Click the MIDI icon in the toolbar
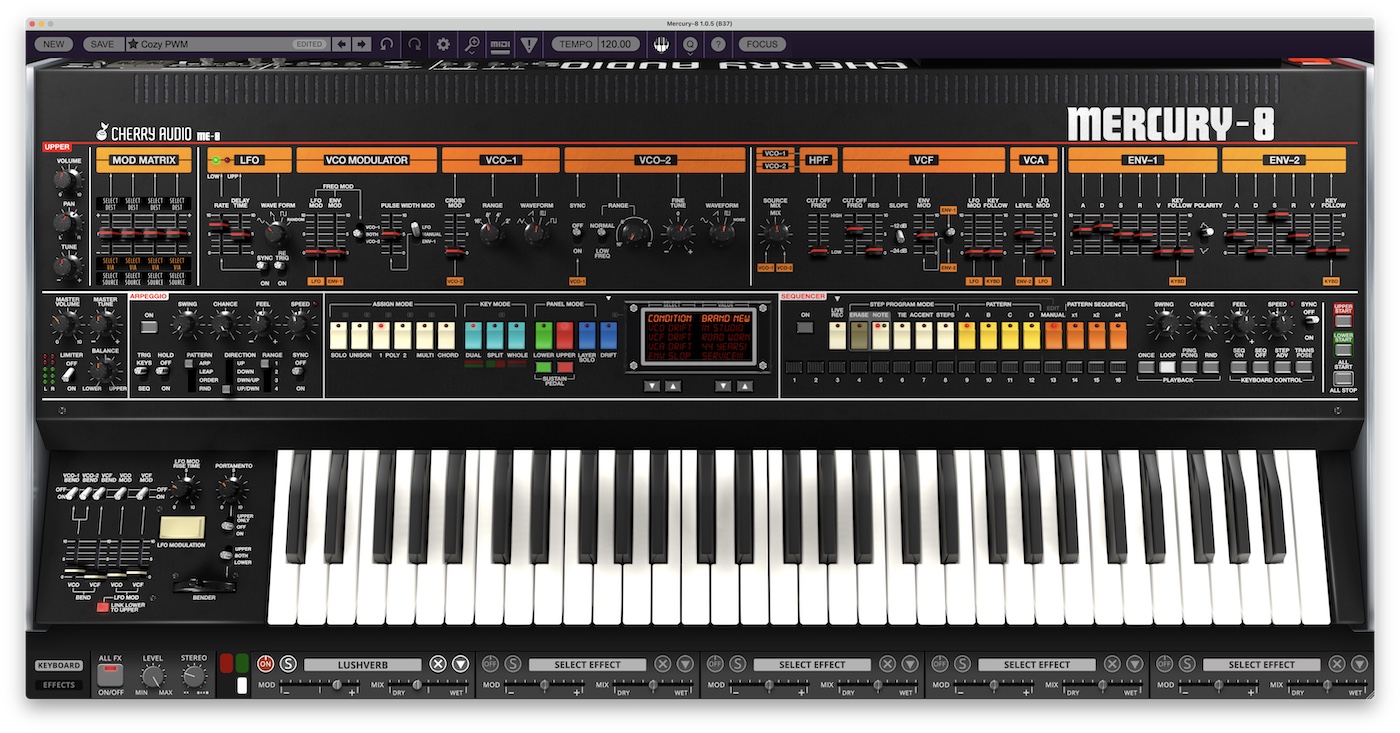The height and width of the screenshot is (733, 1400). (x=500, y=44)
